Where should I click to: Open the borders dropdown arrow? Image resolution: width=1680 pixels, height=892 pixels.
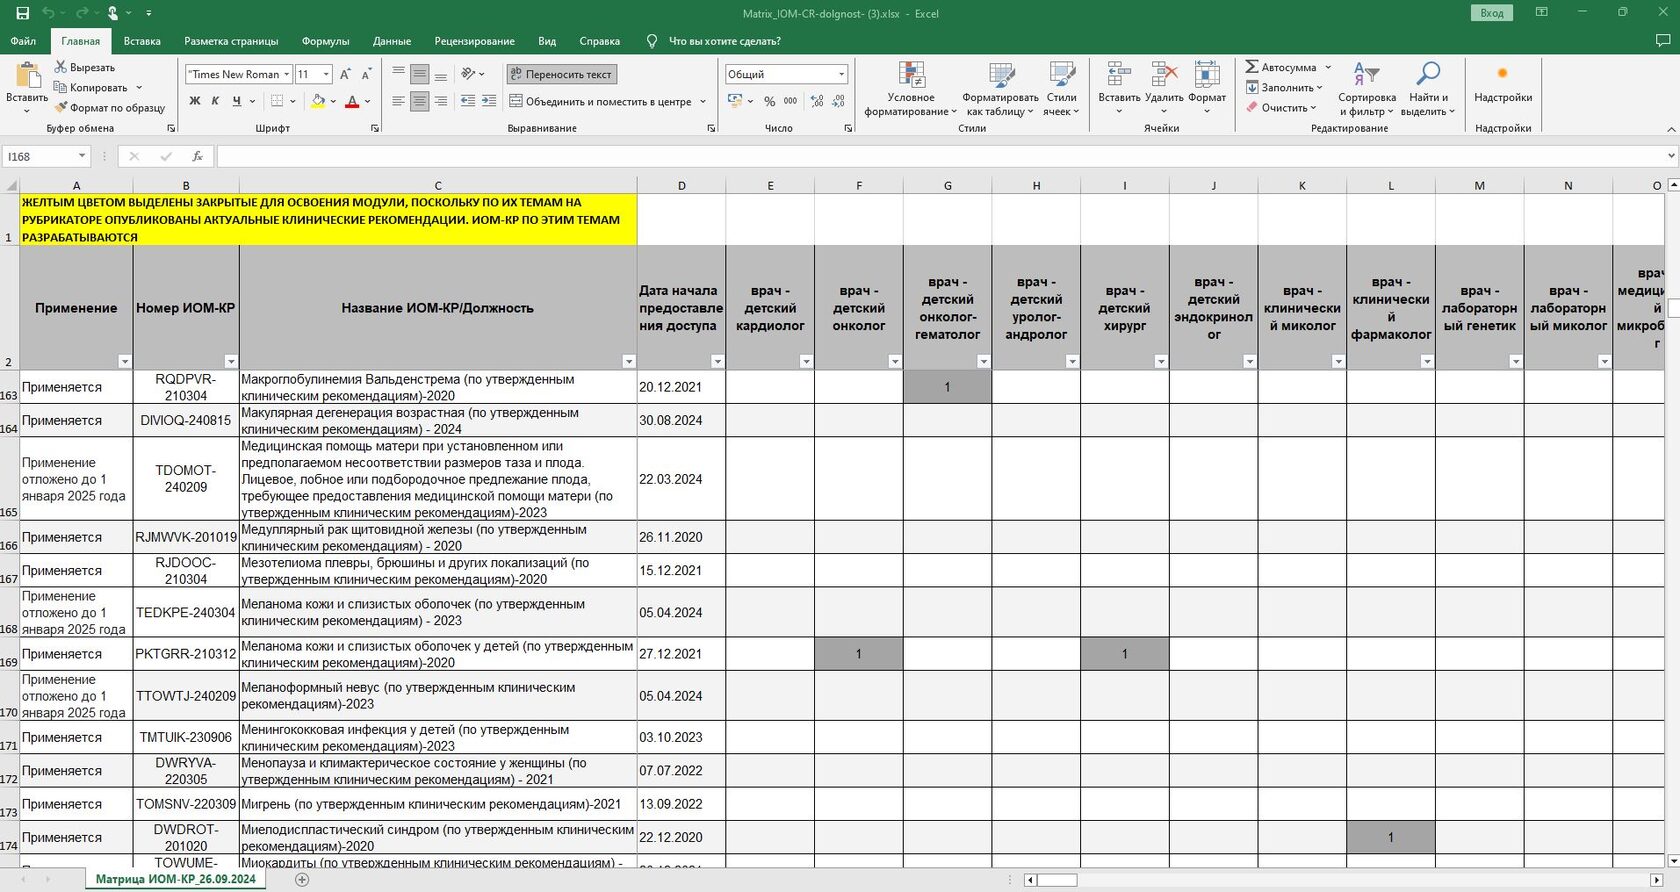pos(293,101)
